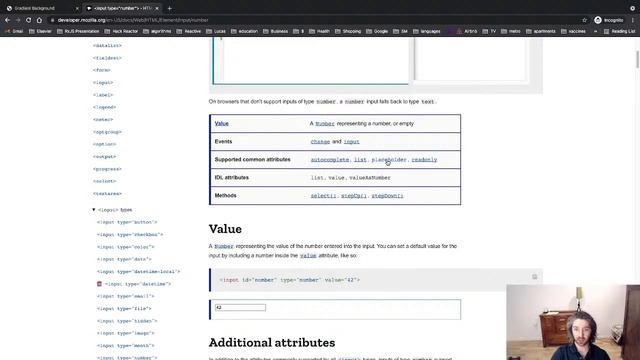Bookmark this page with the star icon
Viewport: 640px width, 360px height.
[x=584, y=20]
